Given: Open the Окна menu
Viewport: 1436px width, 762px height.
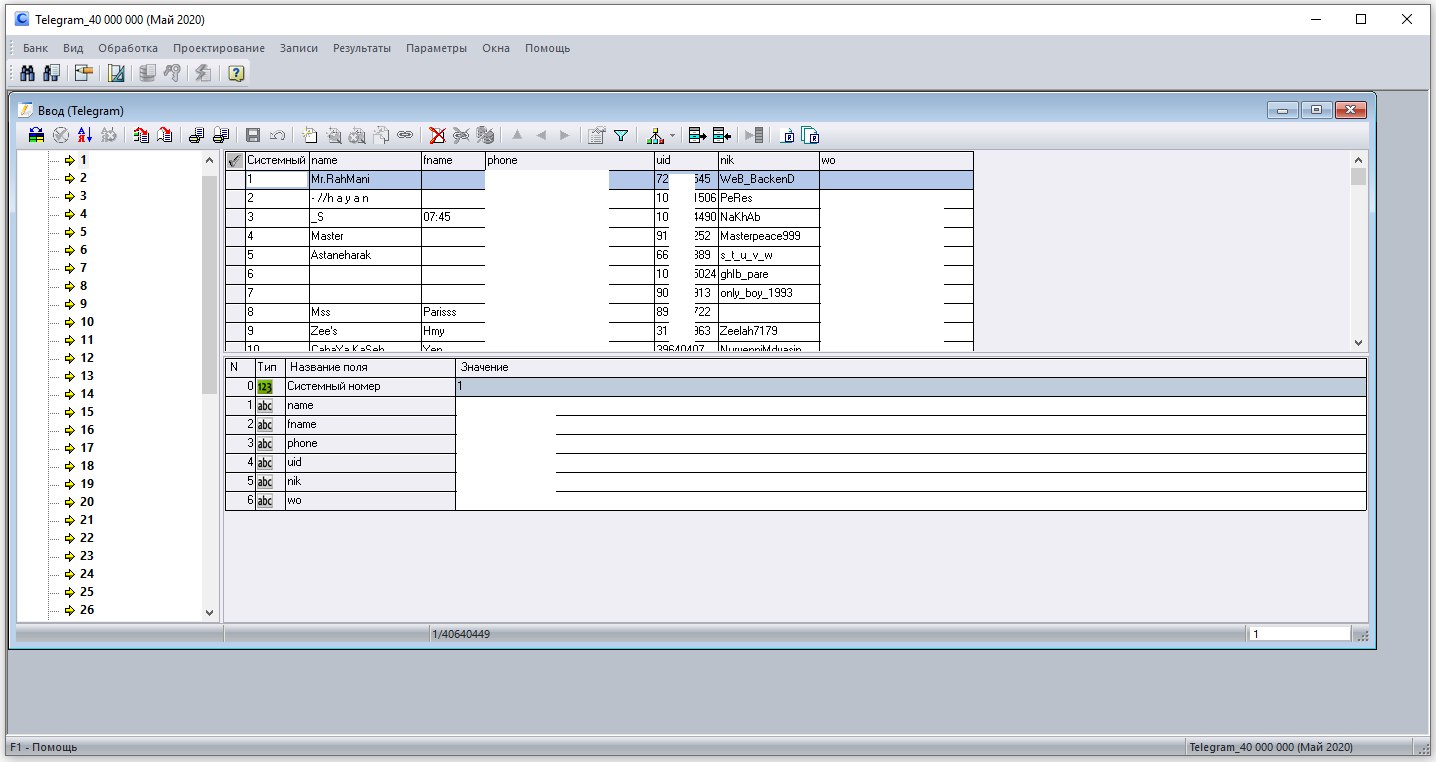Looking at the screenshot, I should pyautogui.click(x=496, y=48).
